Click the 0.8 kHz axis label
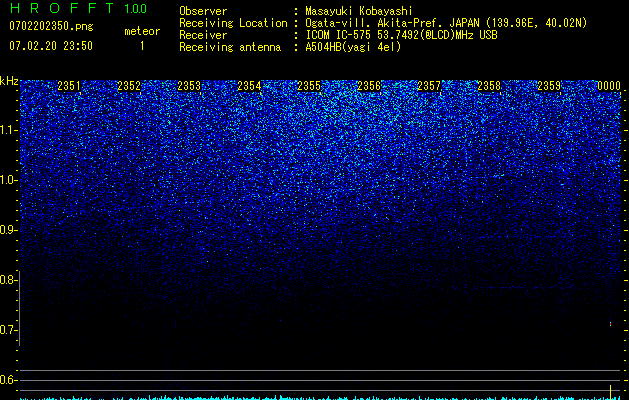 point(8,280)
